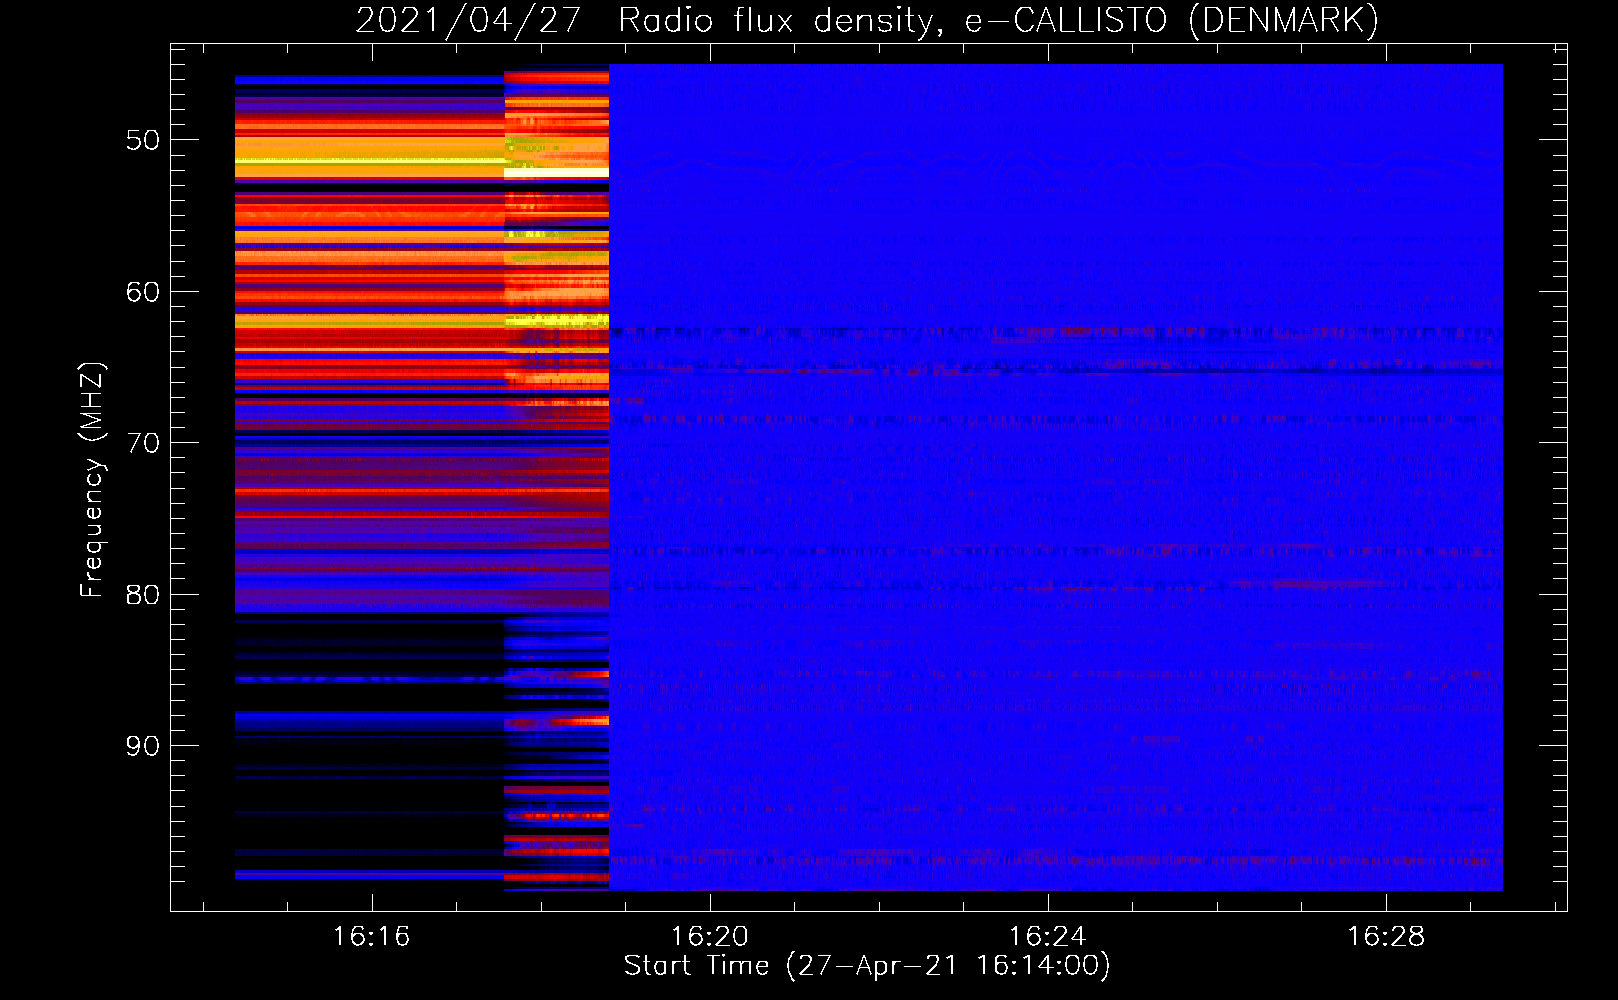
Task: Click the 80 frequency tick label
Action: click(x=142, y=595)
